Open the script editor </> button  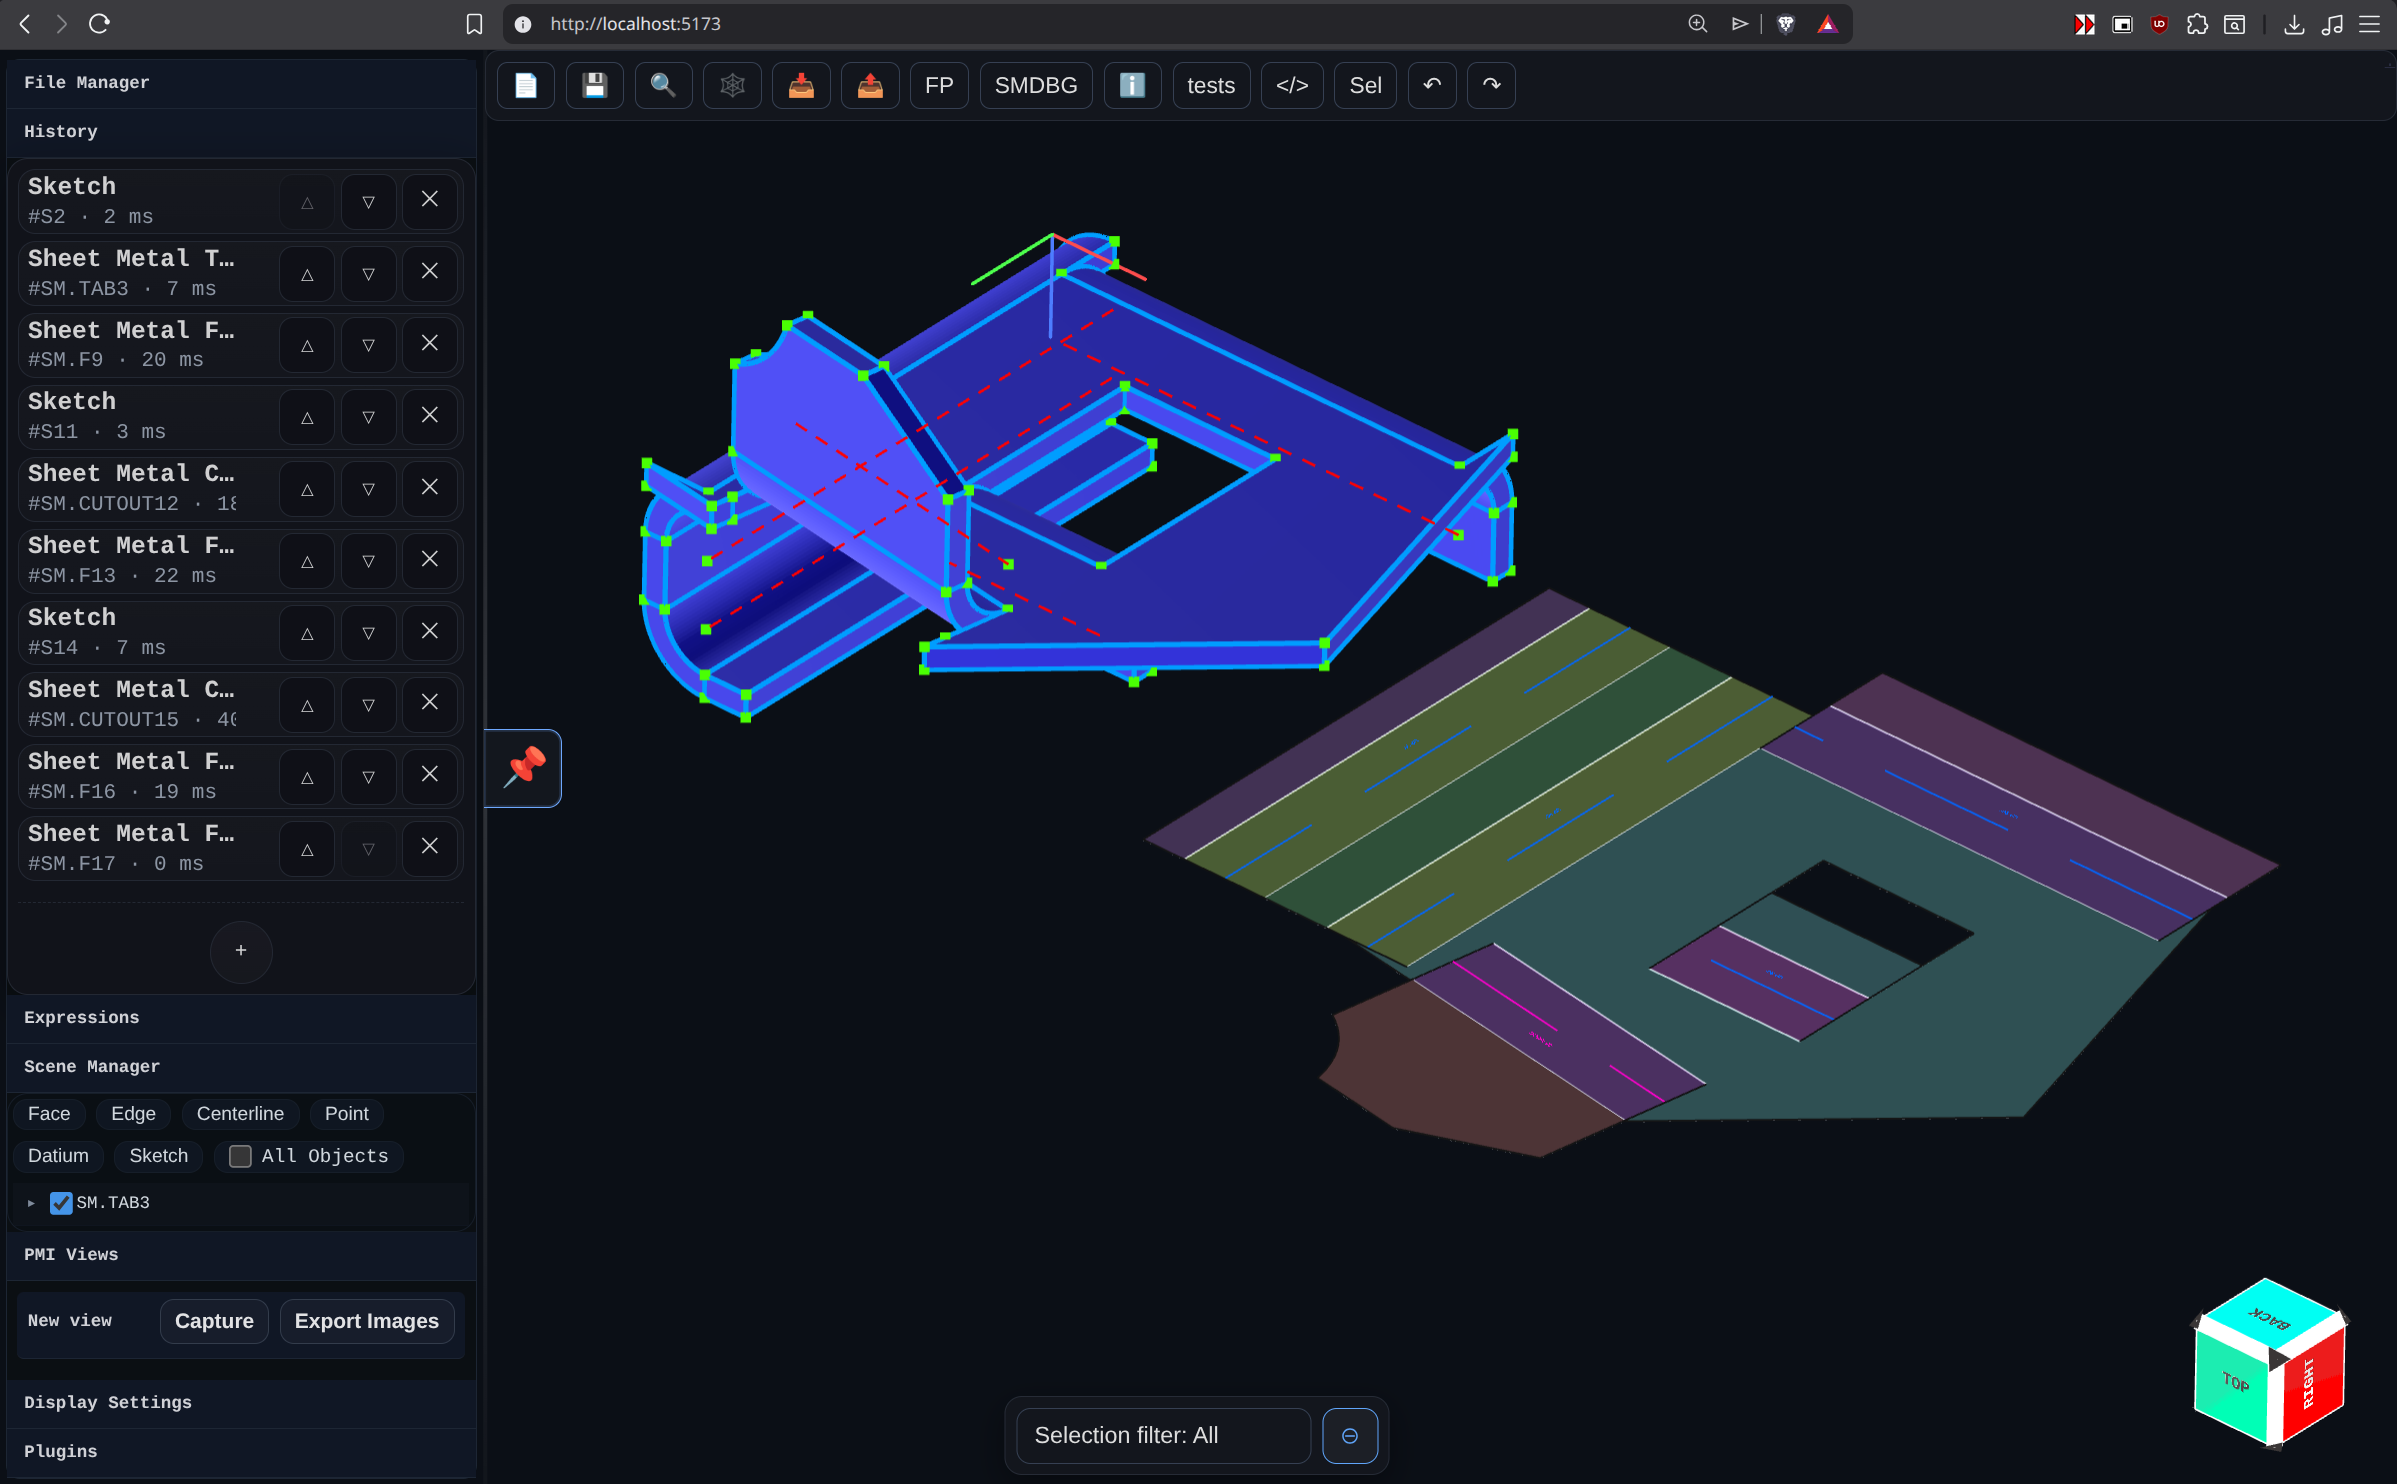(1292, 85)
